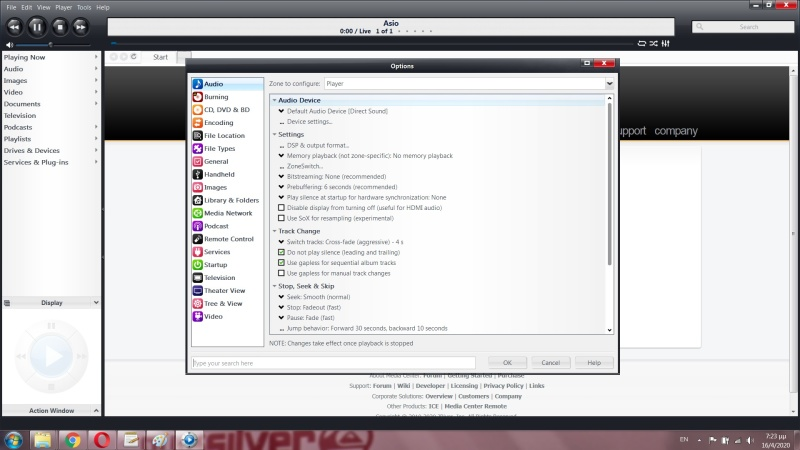
Task: Collapse the Settings section
Action: point(274,134)
